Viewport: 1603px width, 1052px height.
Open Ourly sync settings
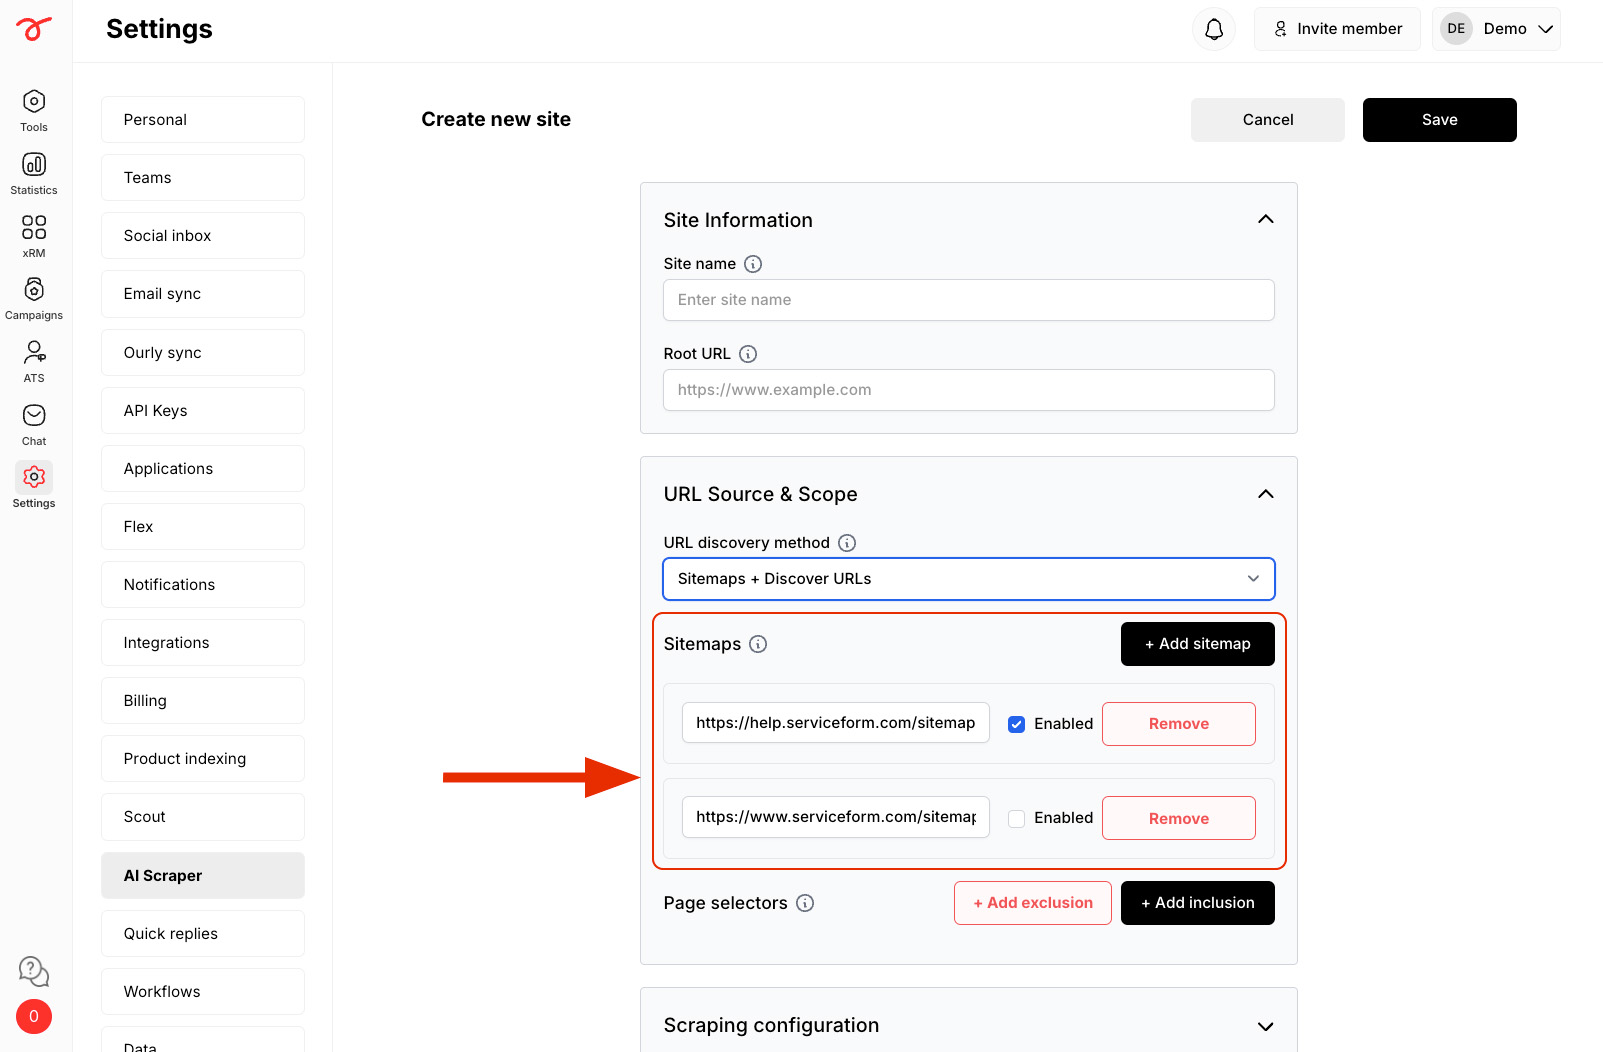click(203, 353)
